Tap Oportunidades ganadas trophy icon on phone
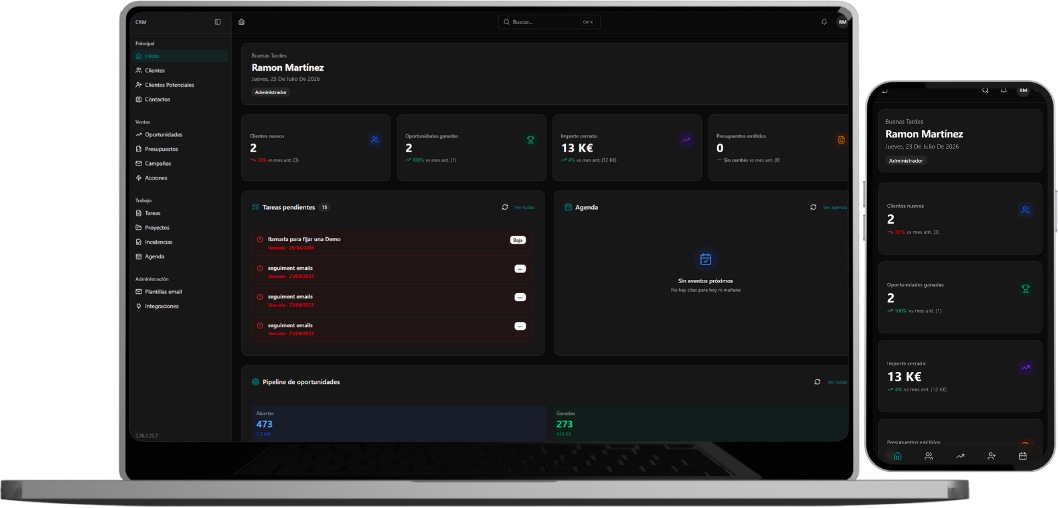1058x508 pixels. [x=1026, y=289]
